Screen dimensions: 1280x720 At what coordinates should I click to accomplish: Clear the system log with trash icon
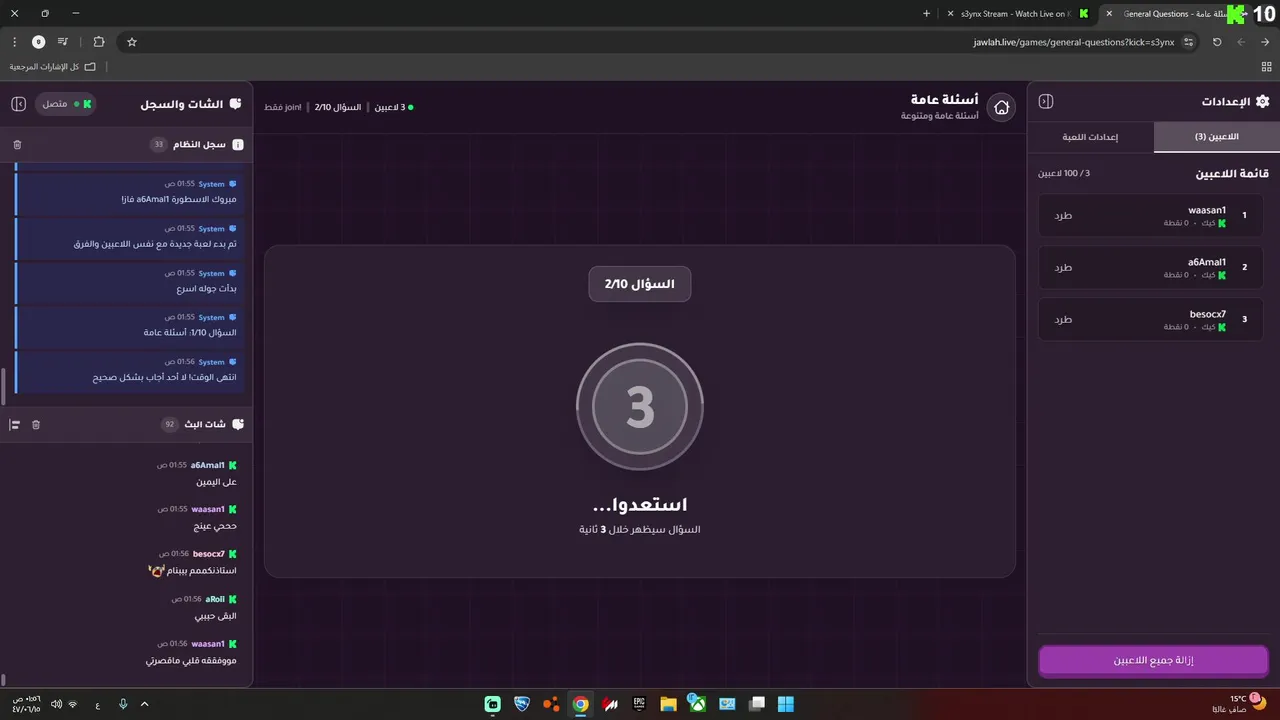tap(17, 145)
